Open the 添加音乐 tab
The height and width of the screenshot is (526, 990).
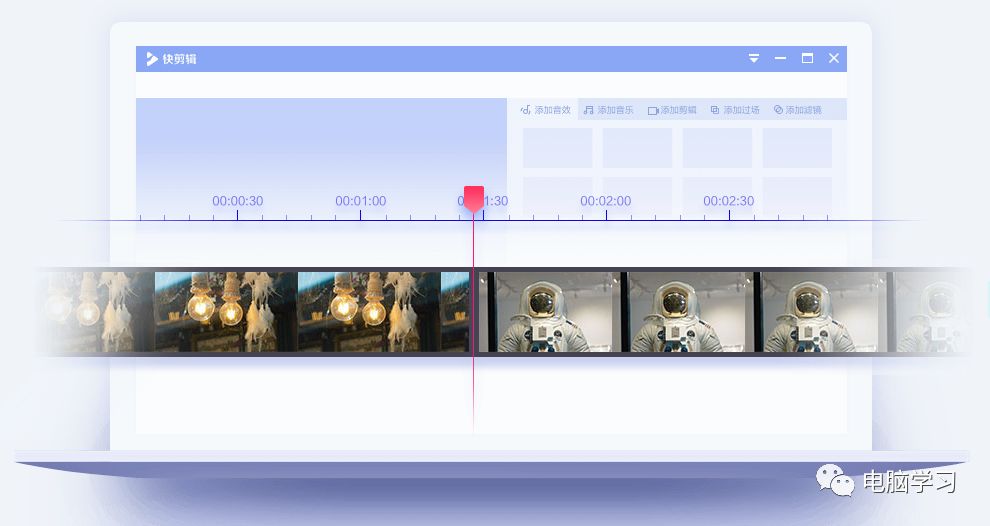coord(609,110)
